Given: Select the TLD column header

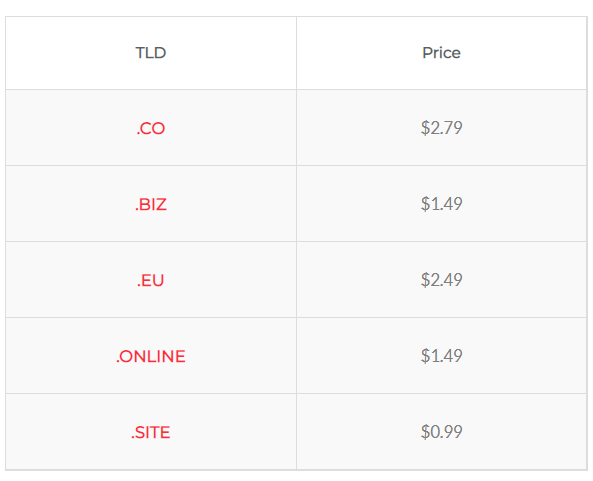Looking at the screenshot, I should click(151, 53).
